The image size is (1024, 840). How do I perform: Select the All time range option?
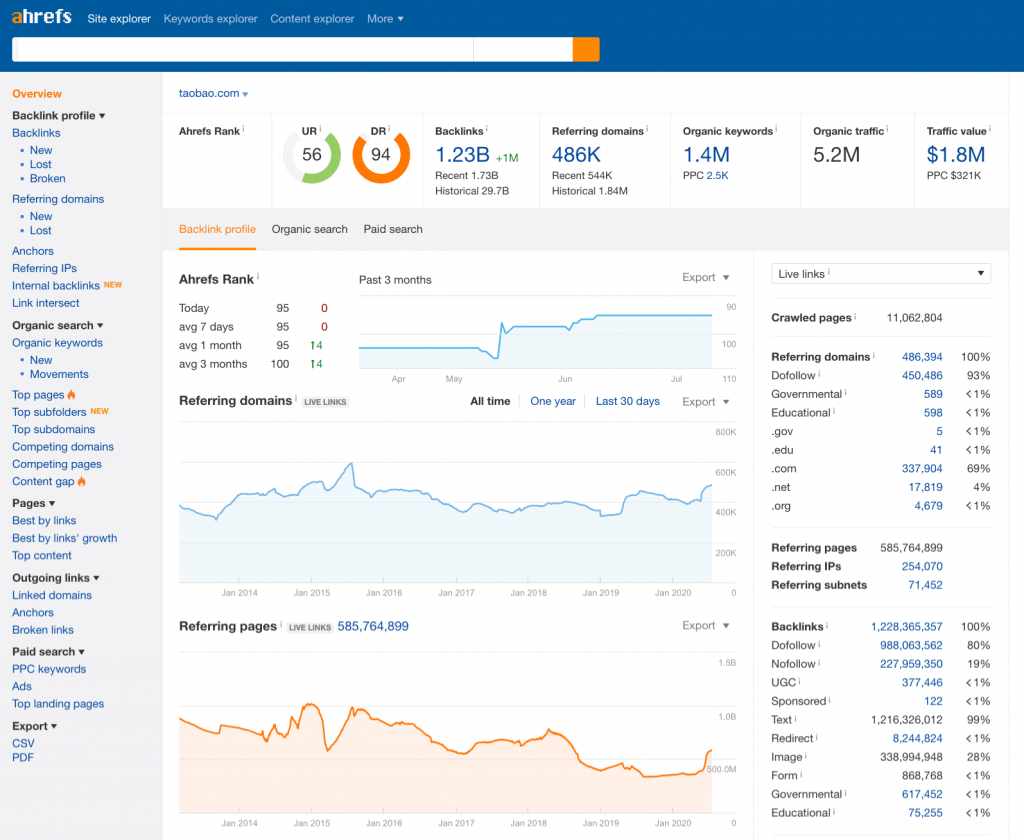[490, 401]
